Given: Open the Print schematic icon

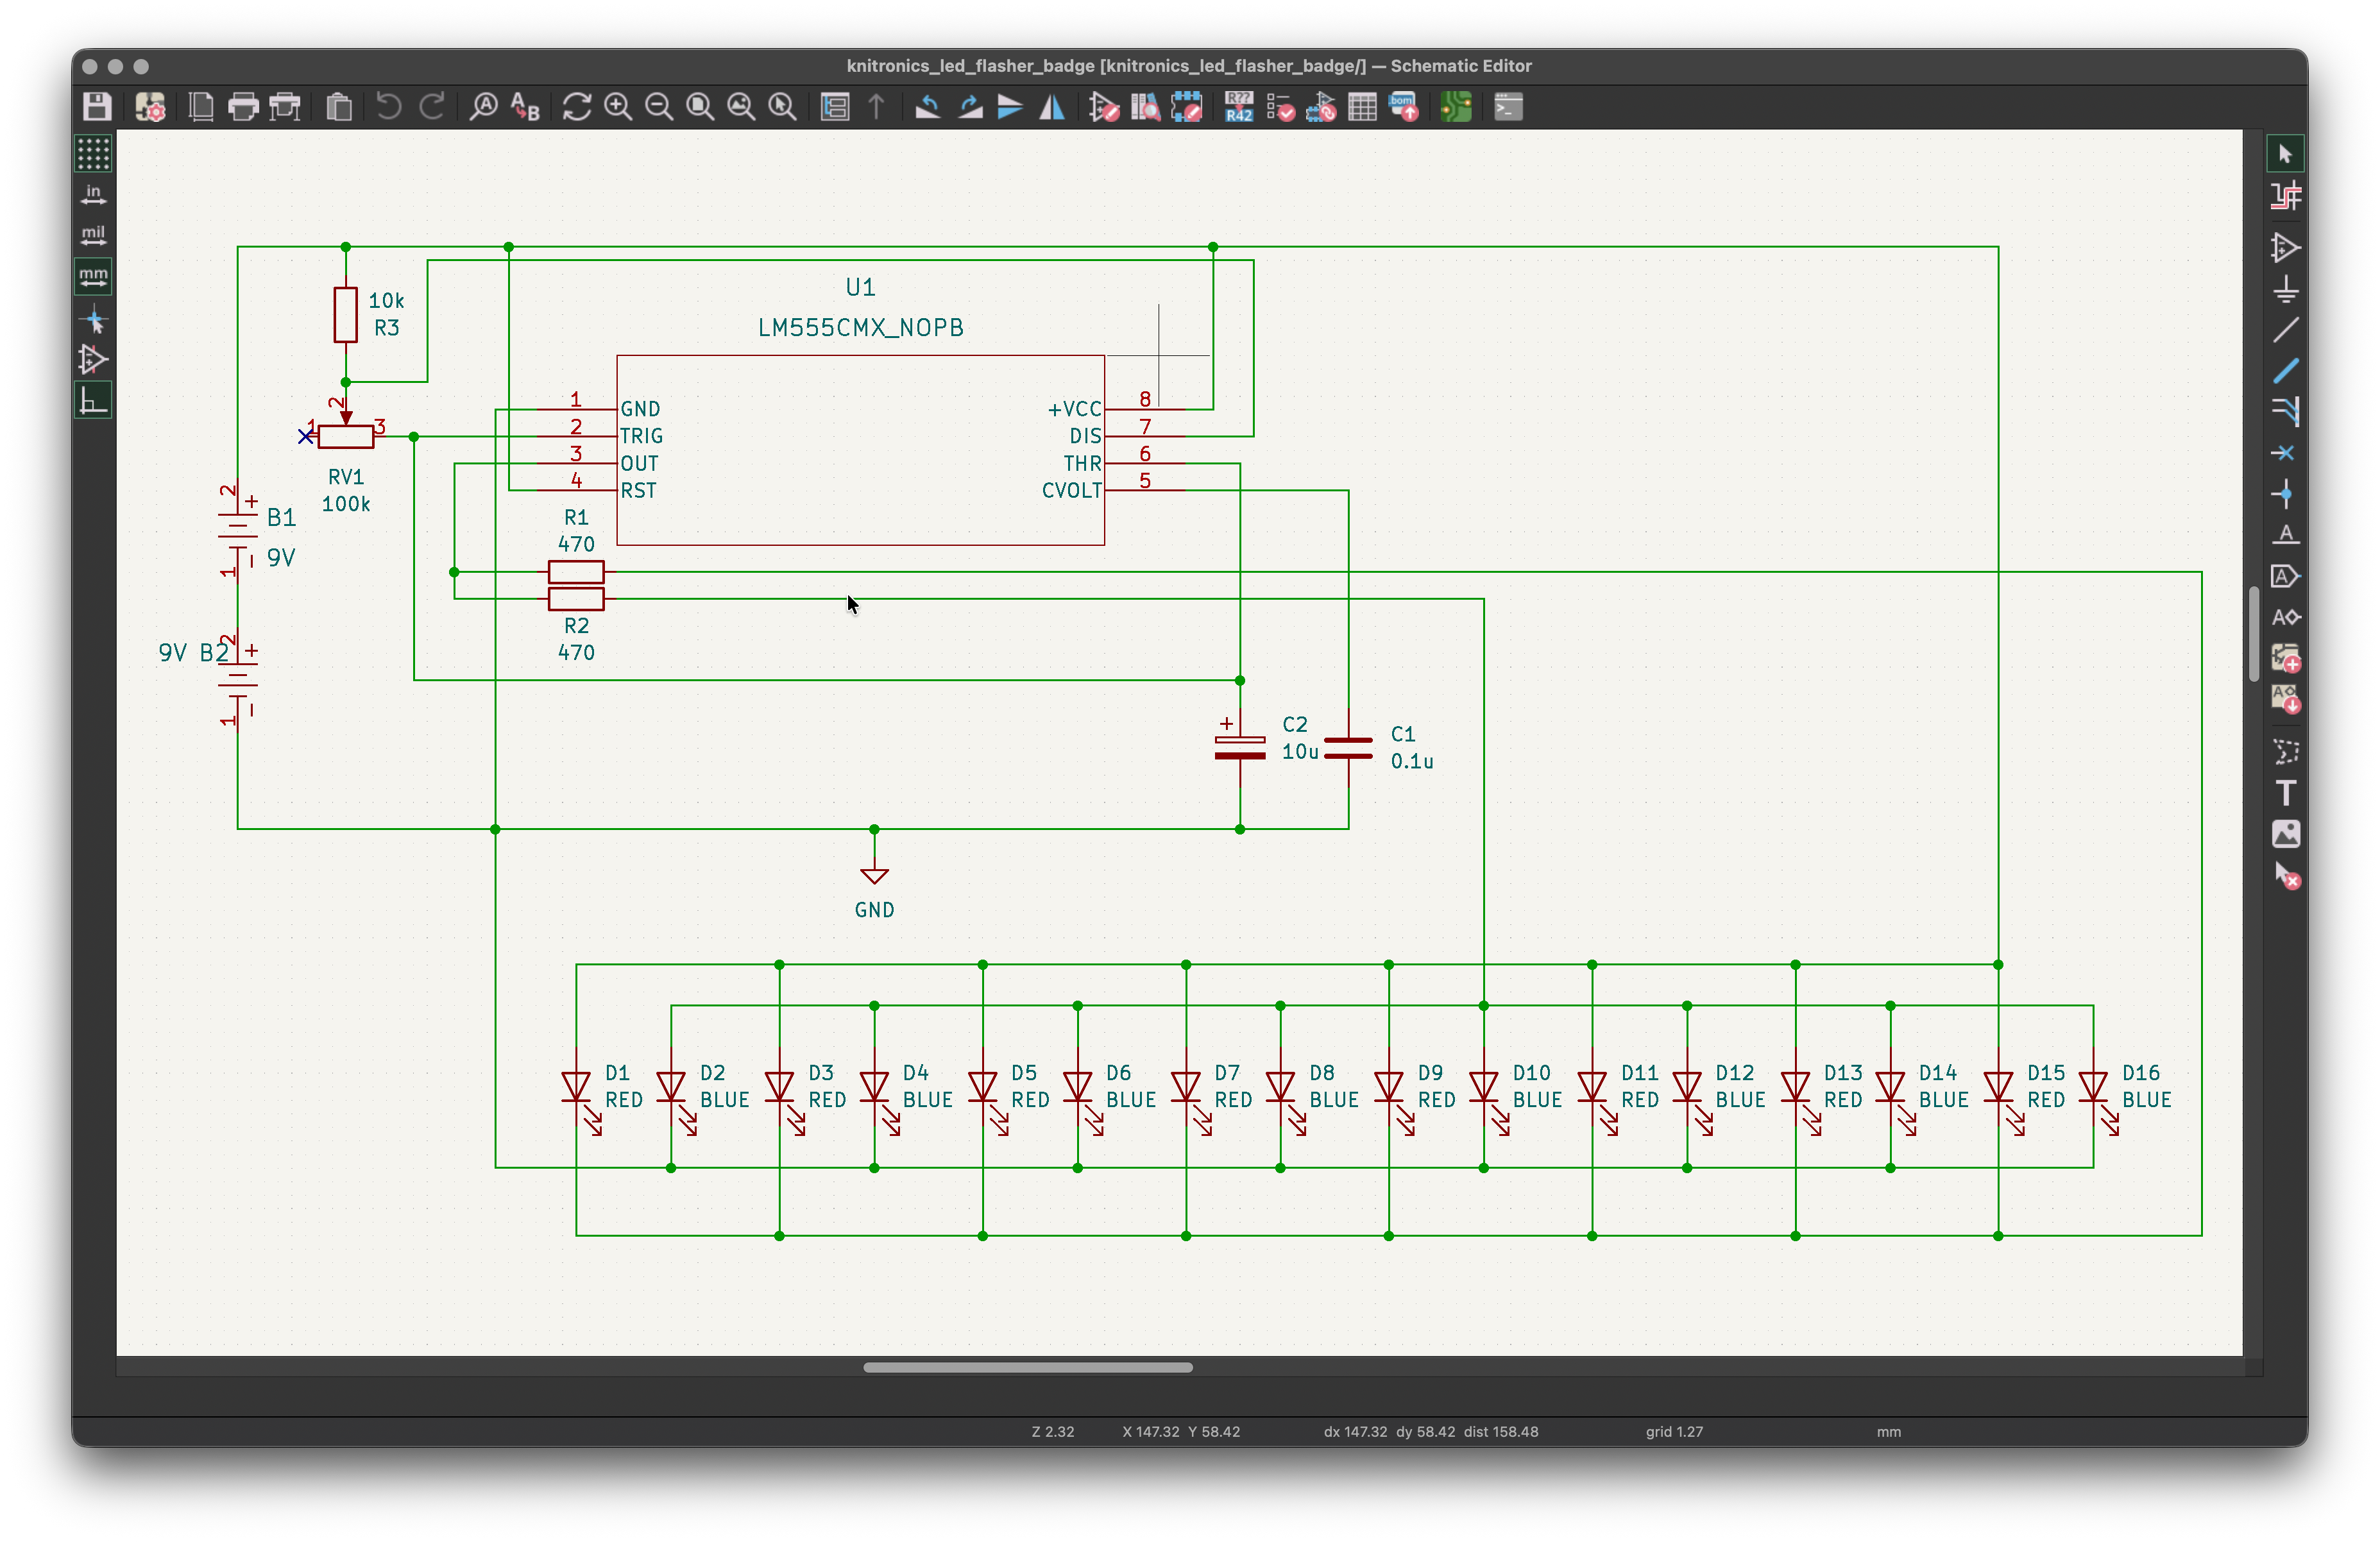Looking at the screenshot, I should pos(243,107).
